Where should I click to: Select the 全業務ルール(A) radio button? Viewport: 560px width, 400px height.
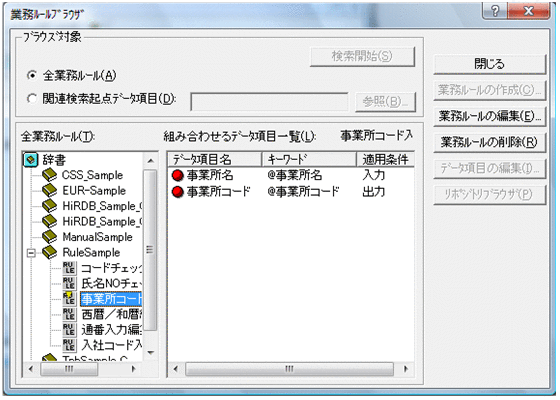(x=32, y=76)
